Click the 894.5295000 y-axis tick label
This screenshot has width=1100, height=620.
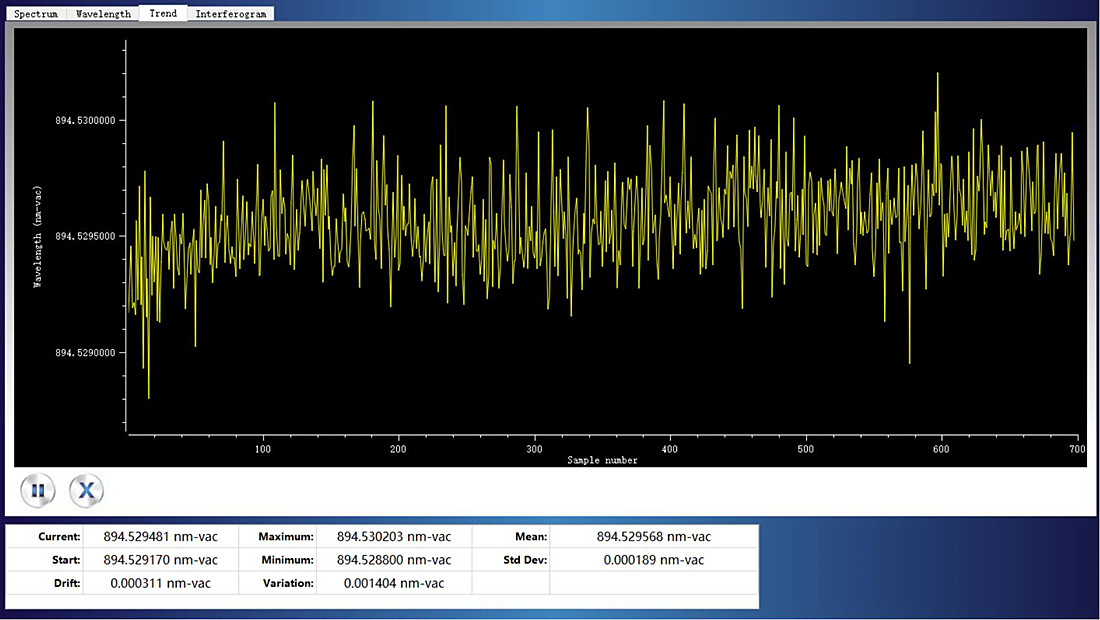(x=86, y=236)
